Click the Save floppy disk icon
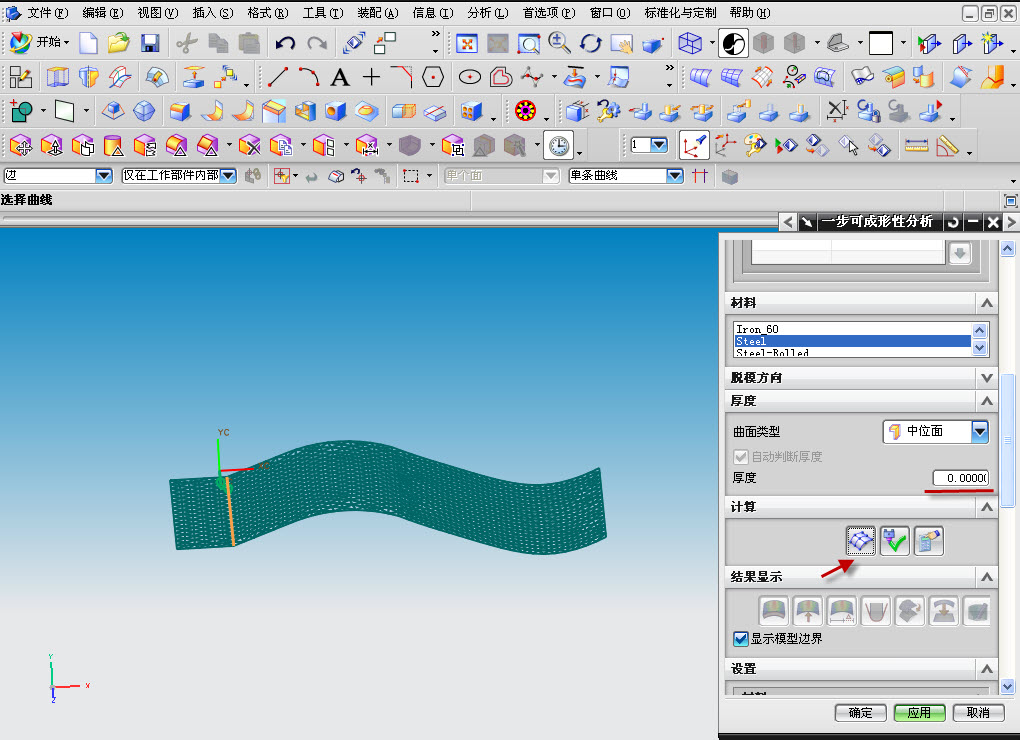Screen dimensions: 1020x740 pos(150,44)
